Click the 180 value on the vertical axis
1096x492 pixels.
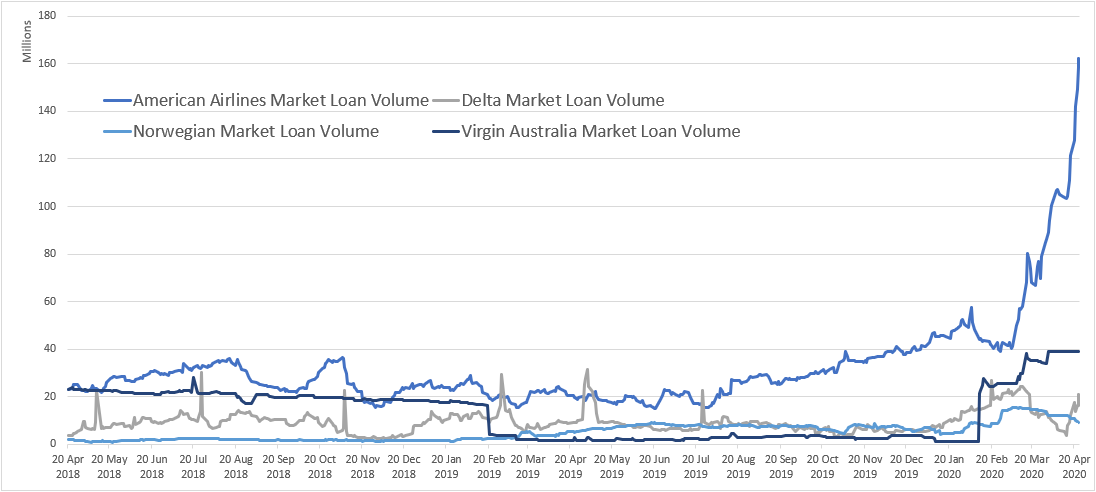pos(48,15)
